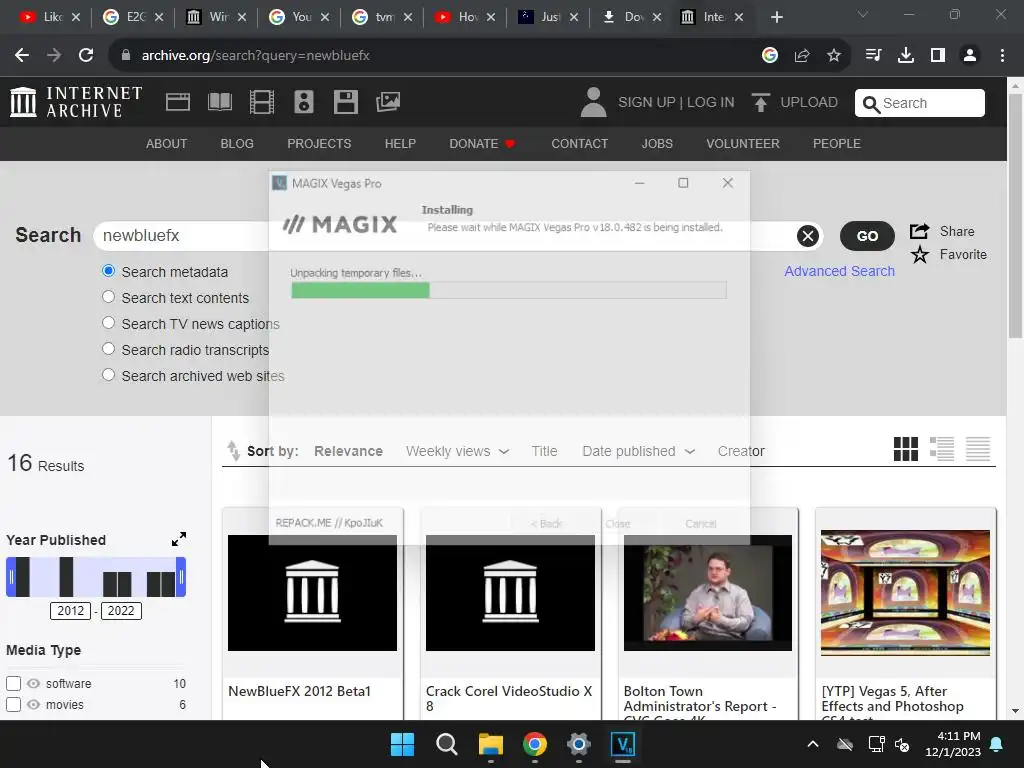Open the Audio speaker icon
The image size is (1024, 768).
click(x=304, y=102)
